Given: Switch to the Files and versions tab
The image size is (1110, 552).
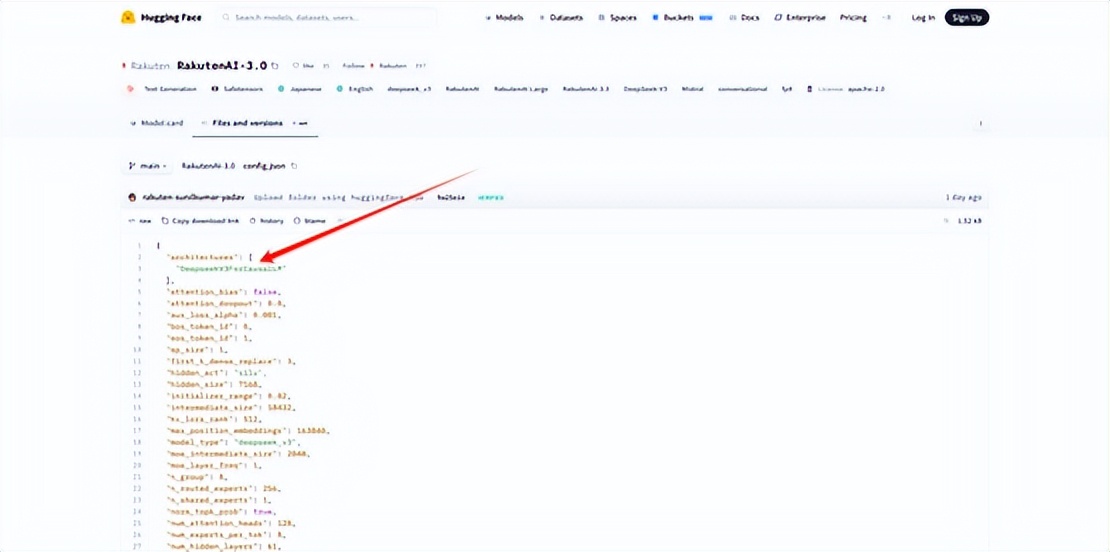Looking at the screenshot, I should click(255, 123).
